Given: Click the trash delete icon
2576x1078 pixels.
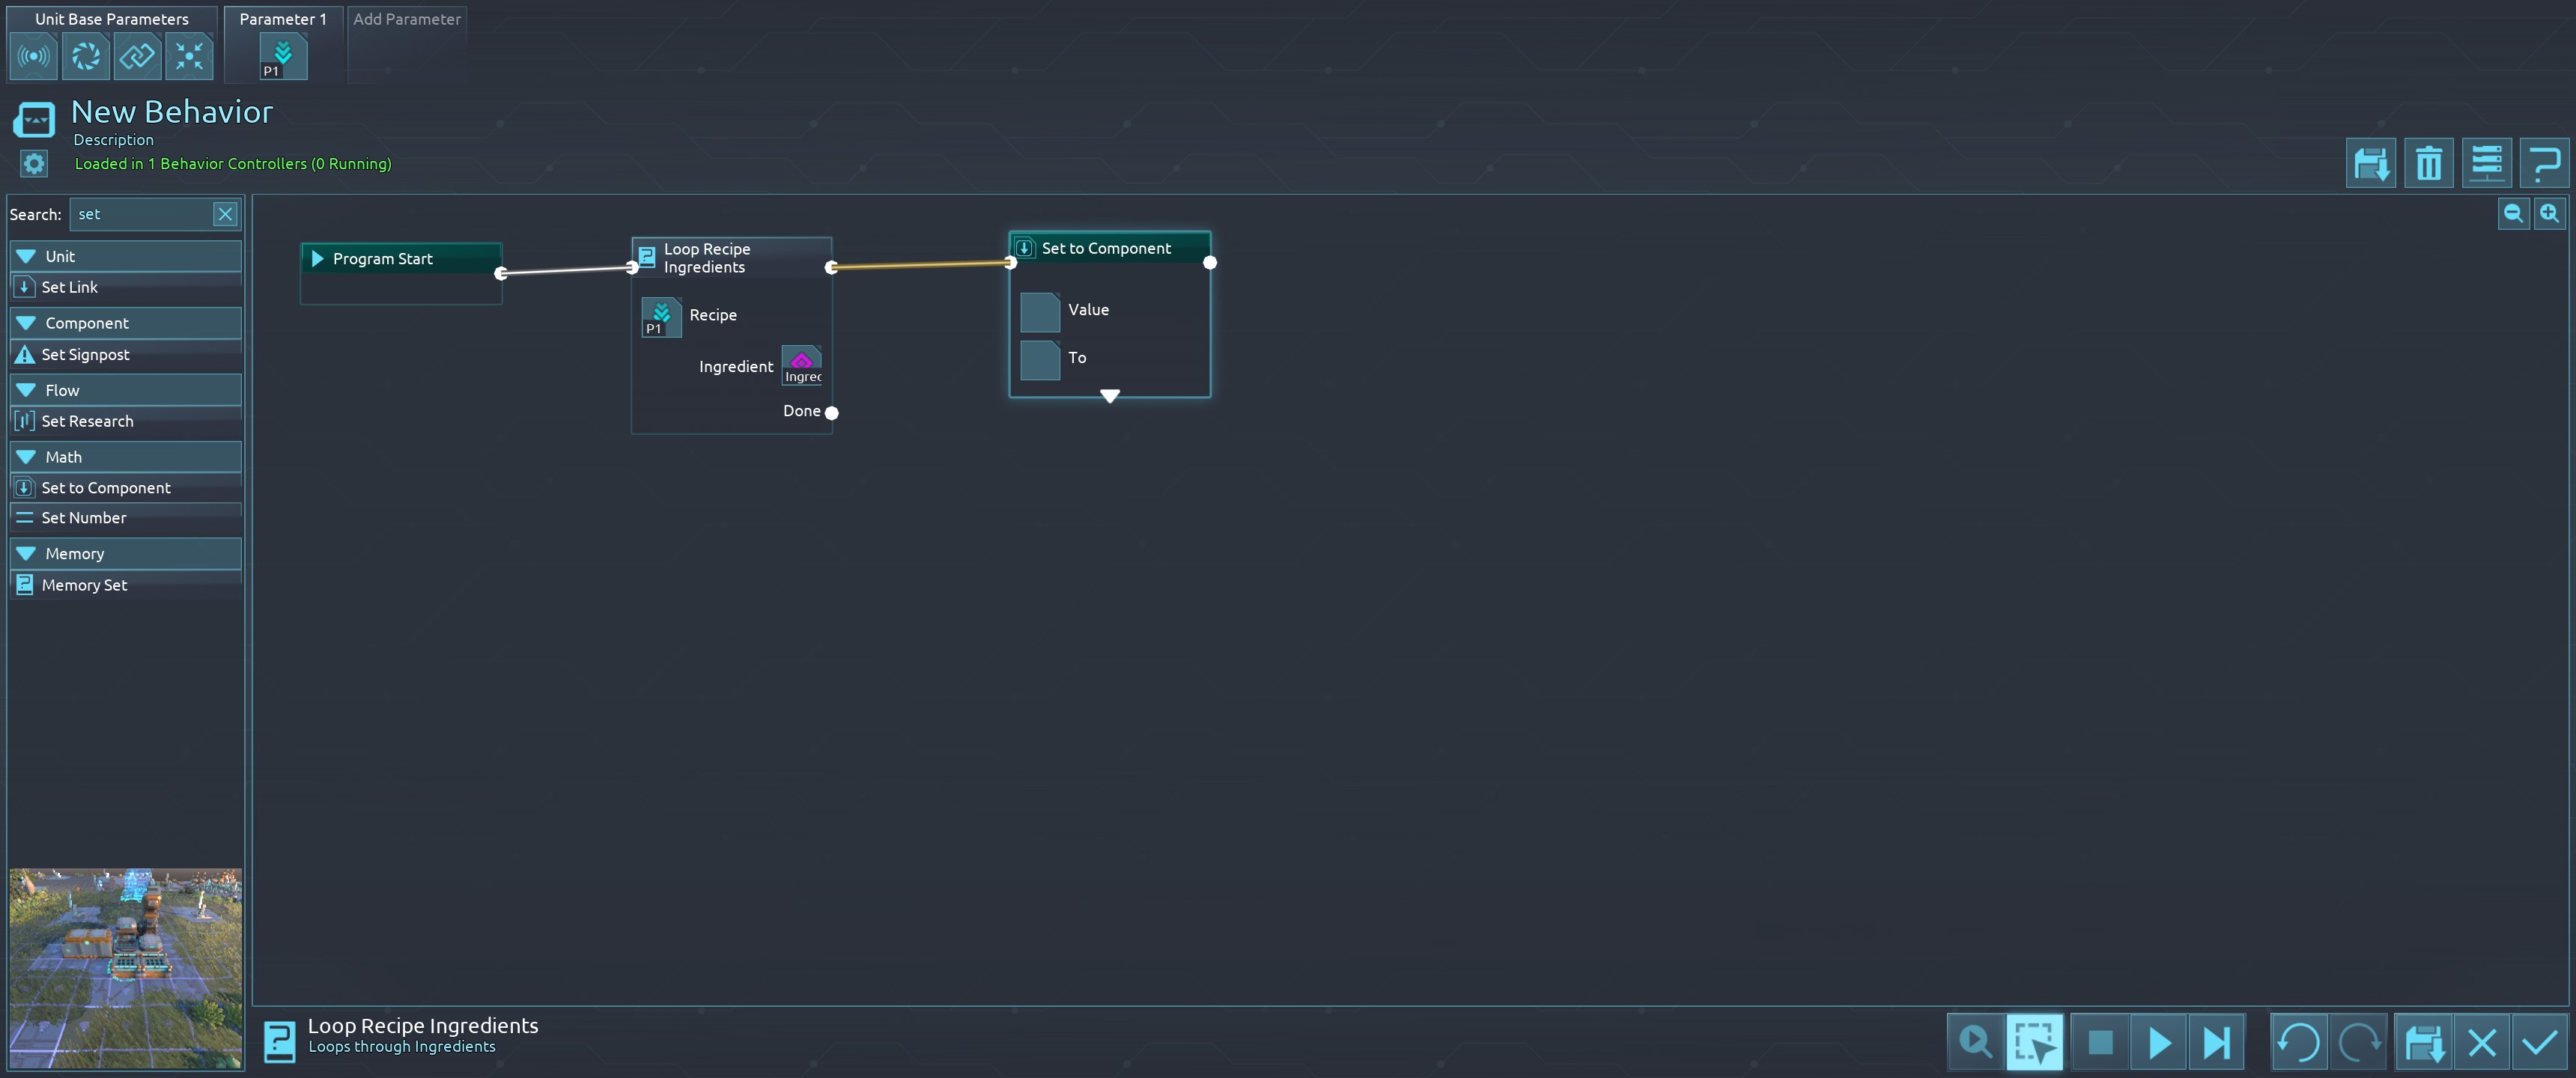Looking at the screenshot, I should 2428,163.
